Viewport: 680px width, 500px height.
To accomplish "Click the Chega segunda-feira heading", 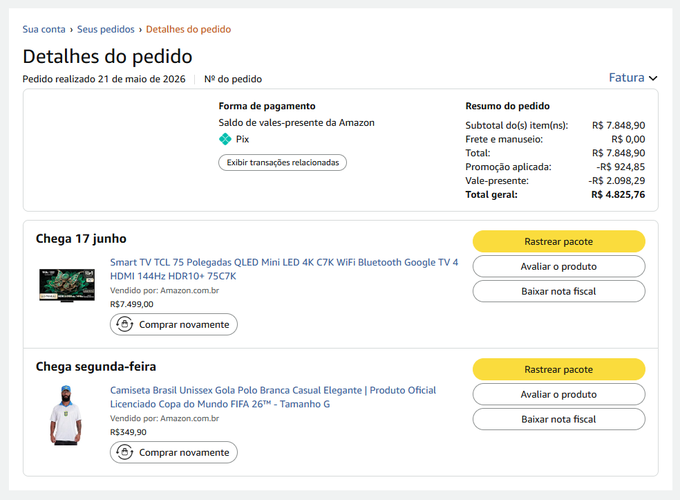I will [x=96, y=367].
